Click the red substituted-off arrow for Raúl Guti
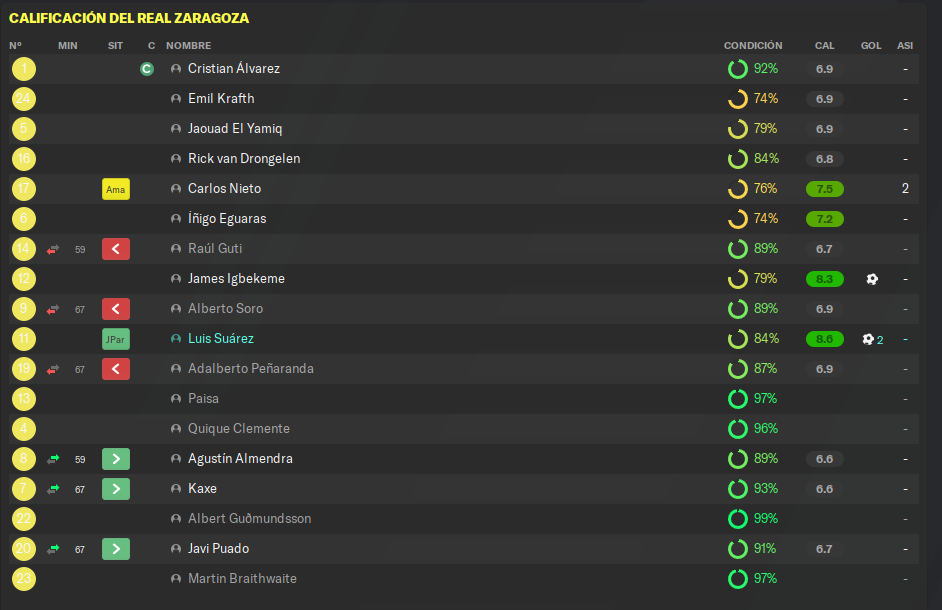 coord(116,249)
